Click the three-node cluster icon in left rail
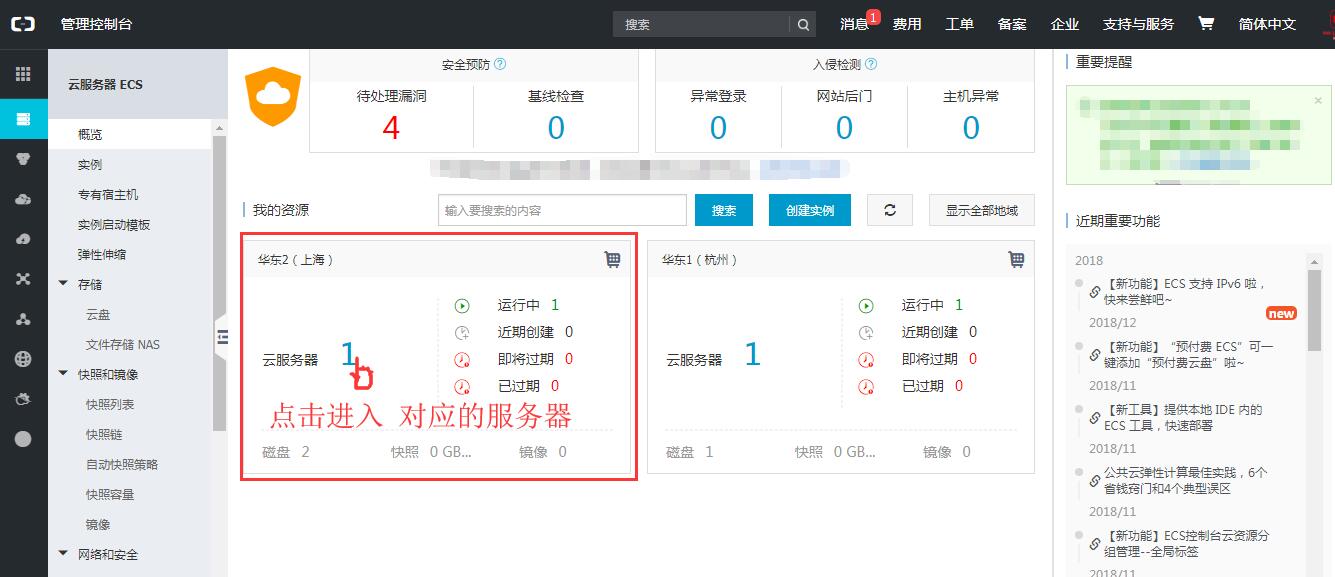 point(23,319)
